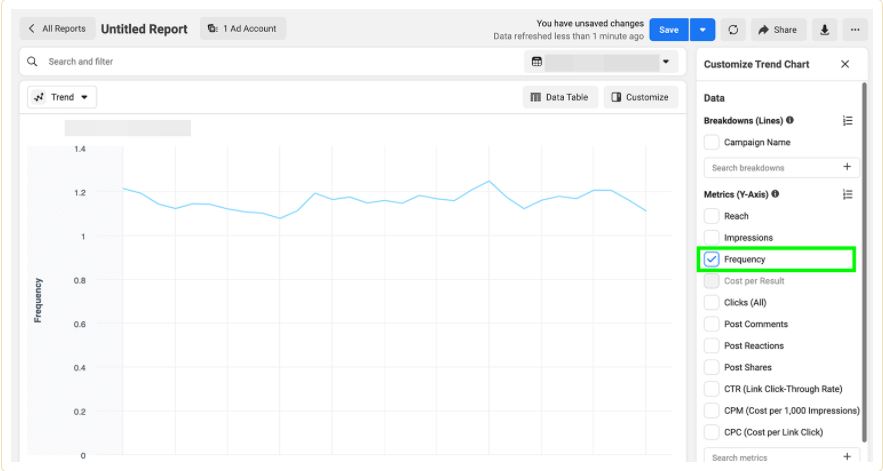Click the calendar date range icon
The width and height of the screenshot is (883, 471).
(x=537, y=62)
